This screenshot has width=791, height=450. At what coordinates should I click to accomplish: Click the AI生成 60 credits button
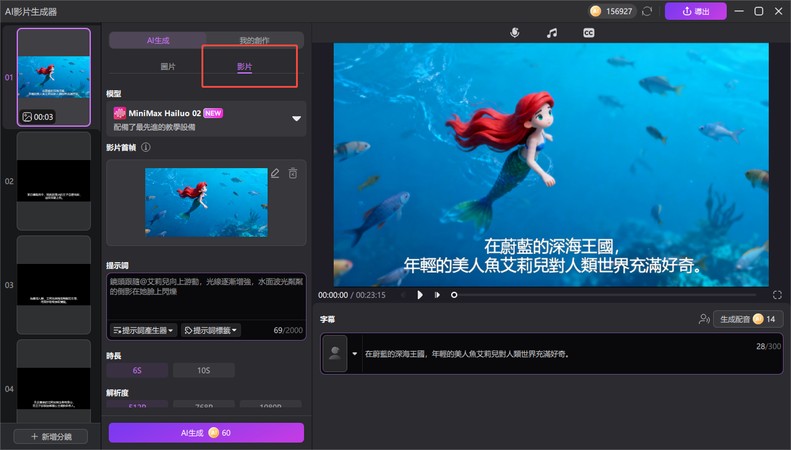point(206,433)
